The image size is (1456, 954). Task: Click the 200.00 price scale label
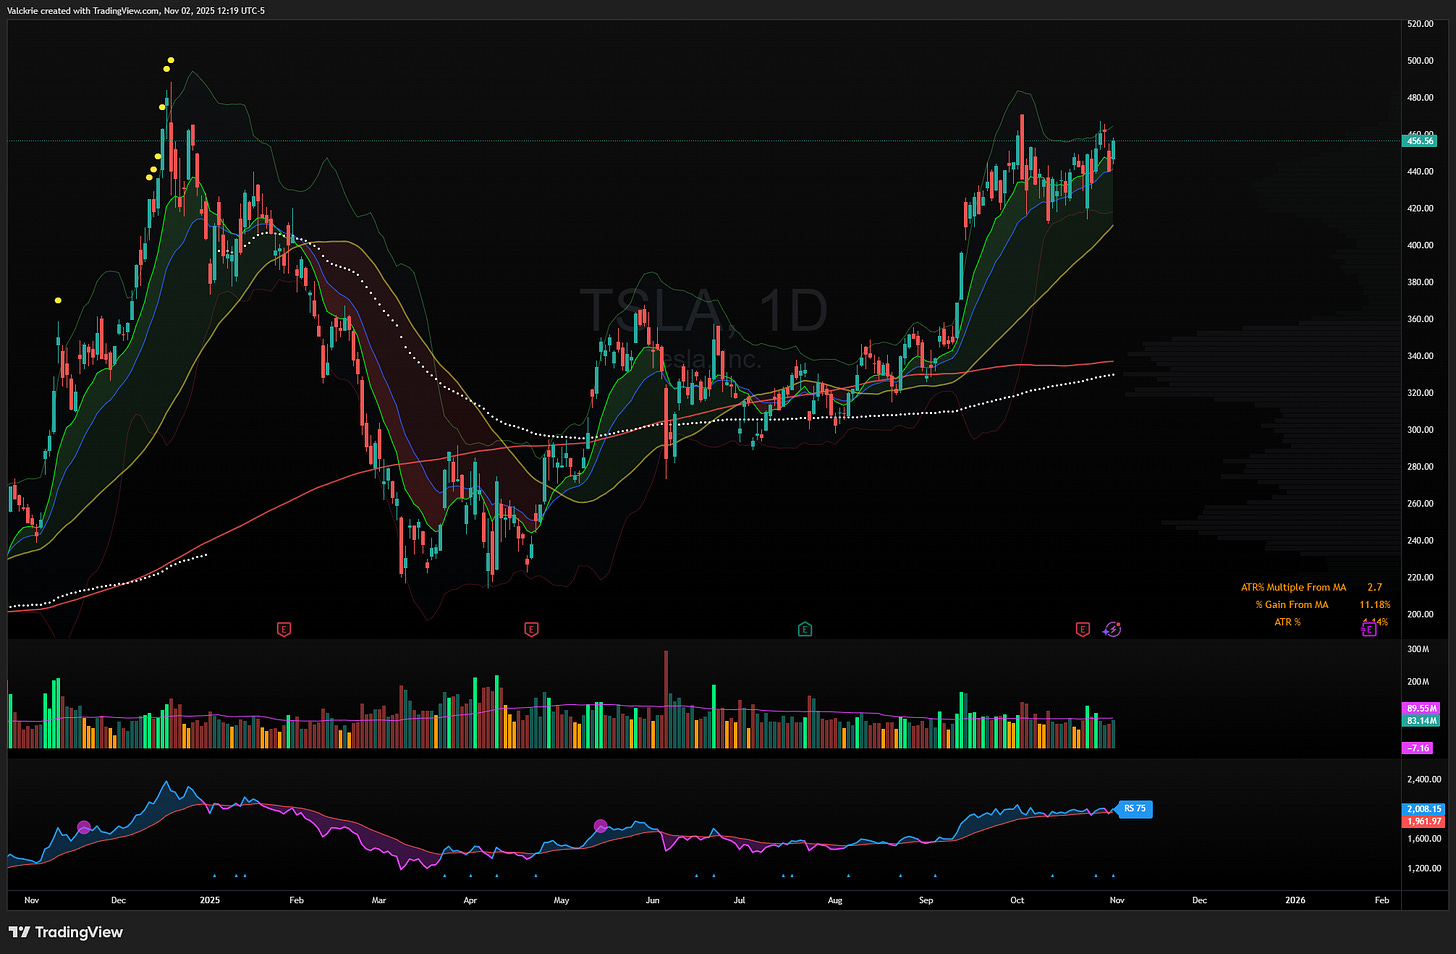click(x=1420, y=615)
